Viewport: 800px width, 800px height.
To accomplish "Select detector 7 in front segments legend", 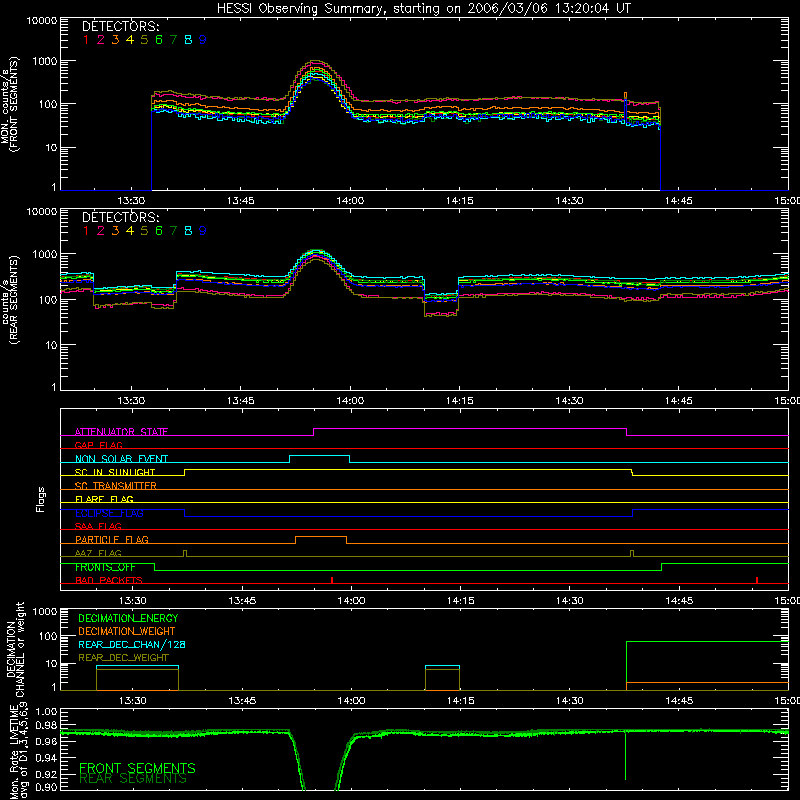I will [x=173, y=40].
